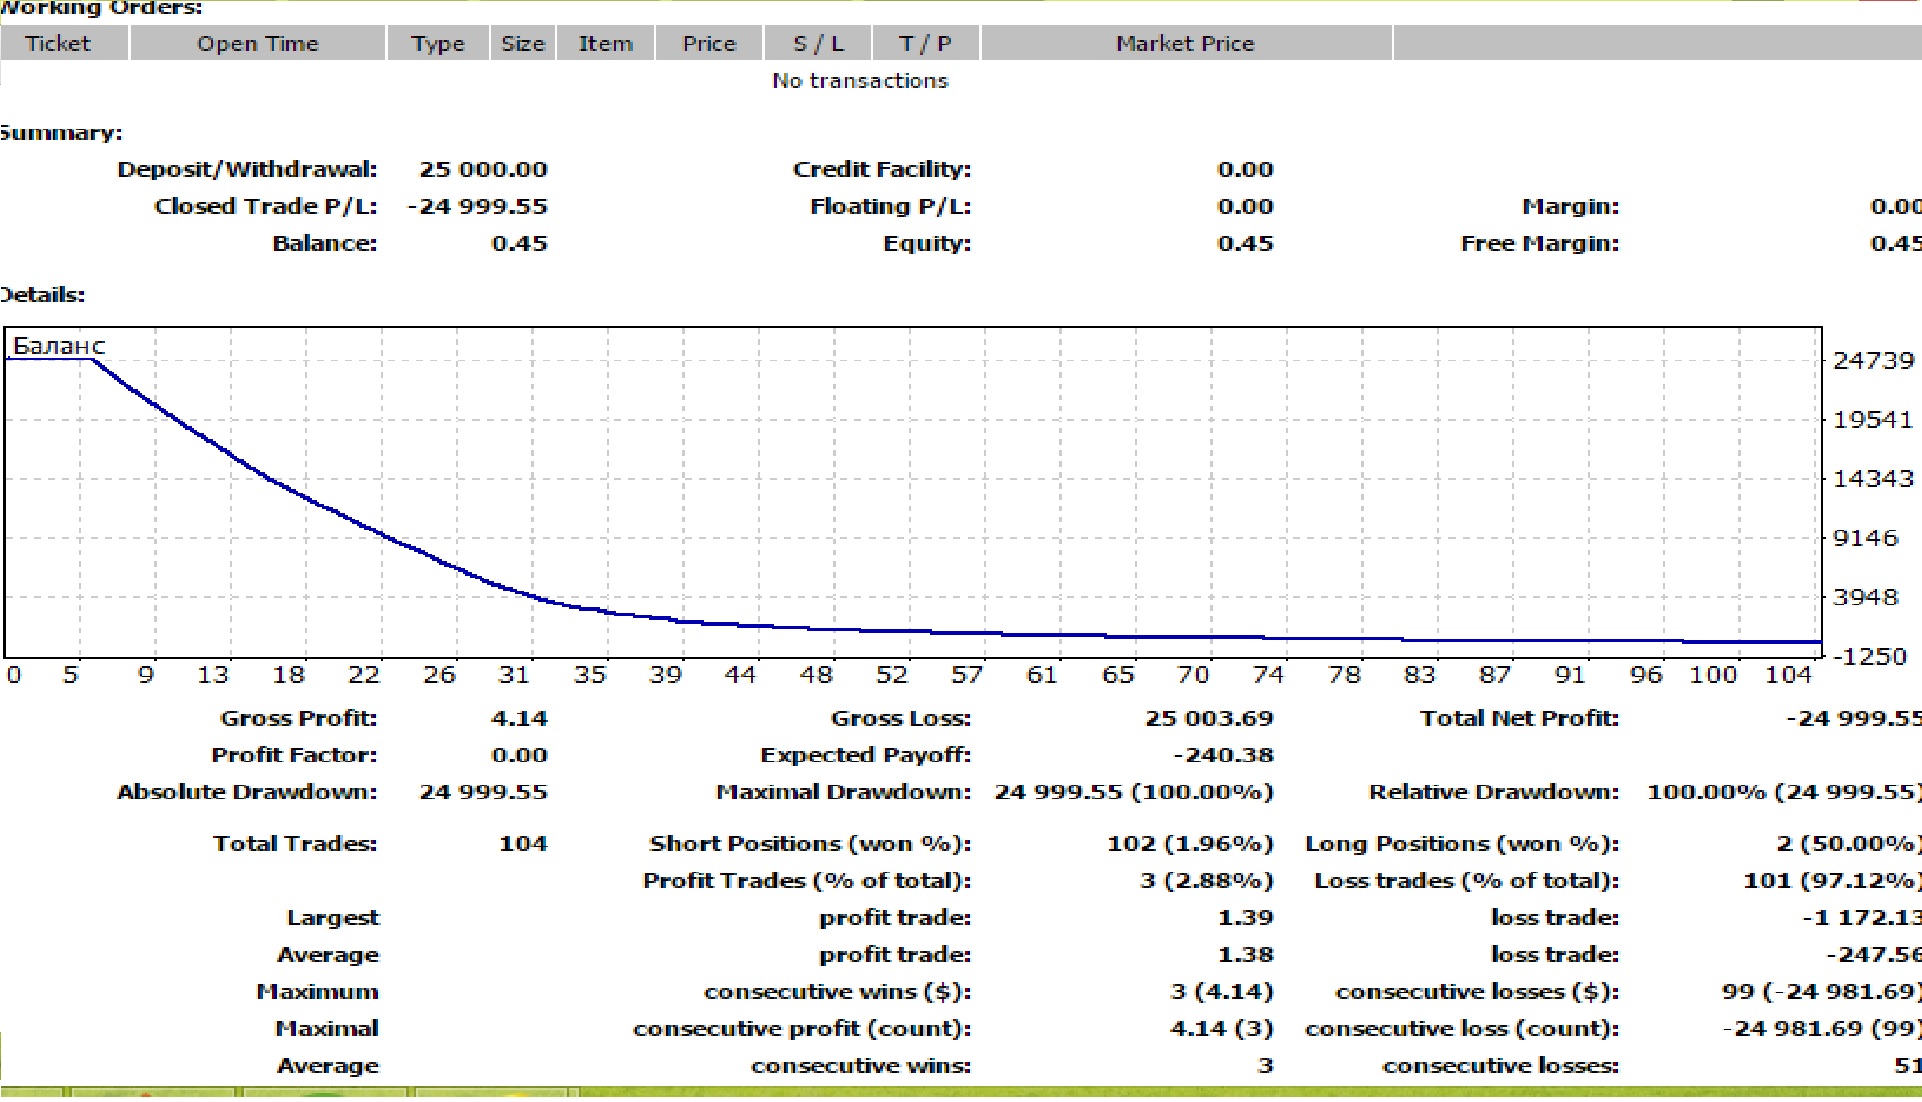Screen dimensions: 1922x1102
Task: Click the x-axis label 26
Action: [439, 675]
